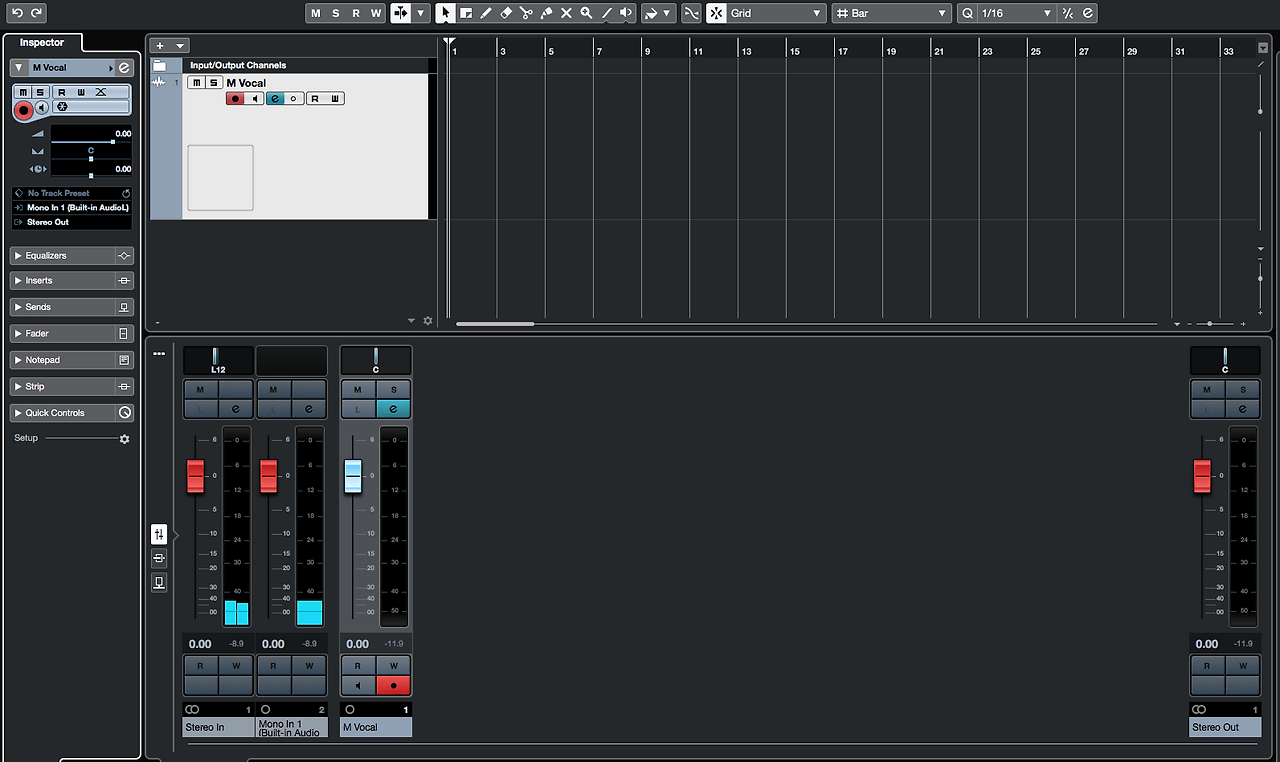Viewport: 1280px width, 762px height.
Task: Open Inspector Setup gear icon
Action: click(x=125, y=439)
